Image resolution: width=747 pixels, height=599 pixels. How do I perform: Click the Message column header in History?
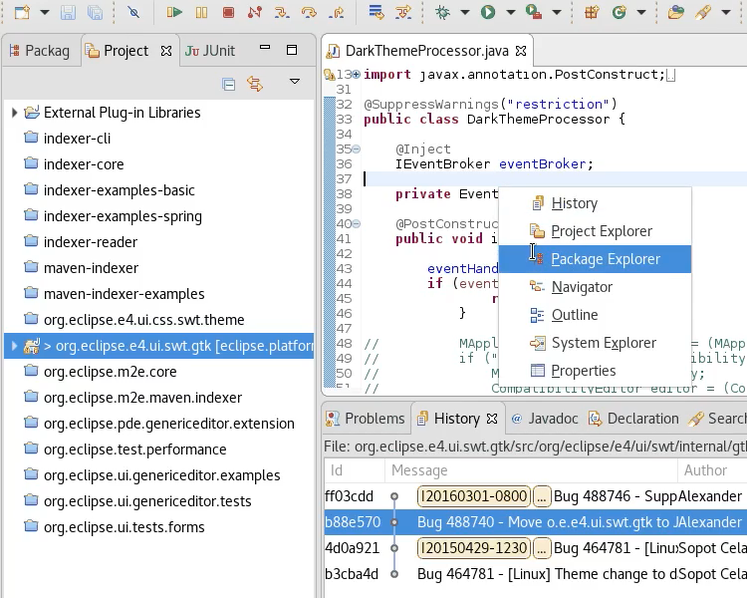531,470
